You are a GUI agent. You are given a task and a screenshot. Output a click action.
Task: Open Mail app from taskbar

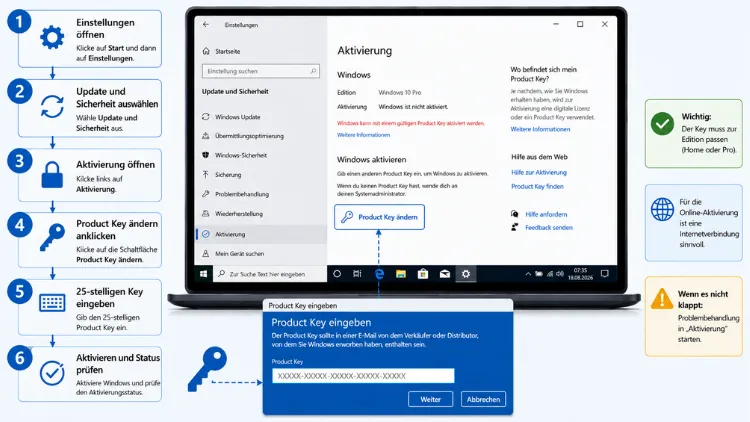pyautogui.click(x=445, y=274)
